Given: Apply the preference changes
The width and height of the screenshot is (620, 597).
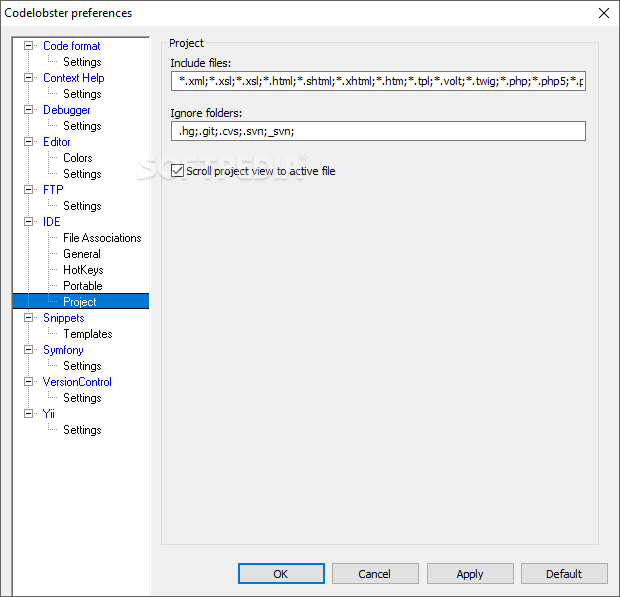Looking at the screenshot, I should click(470, 574).
